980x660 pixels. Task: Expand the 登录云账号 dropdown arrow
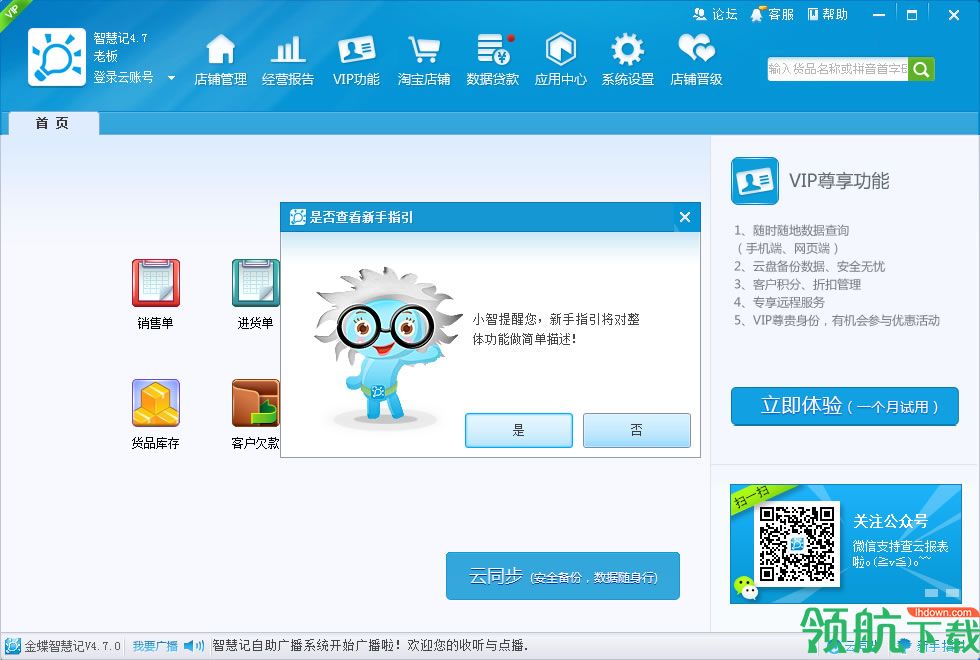171,78
